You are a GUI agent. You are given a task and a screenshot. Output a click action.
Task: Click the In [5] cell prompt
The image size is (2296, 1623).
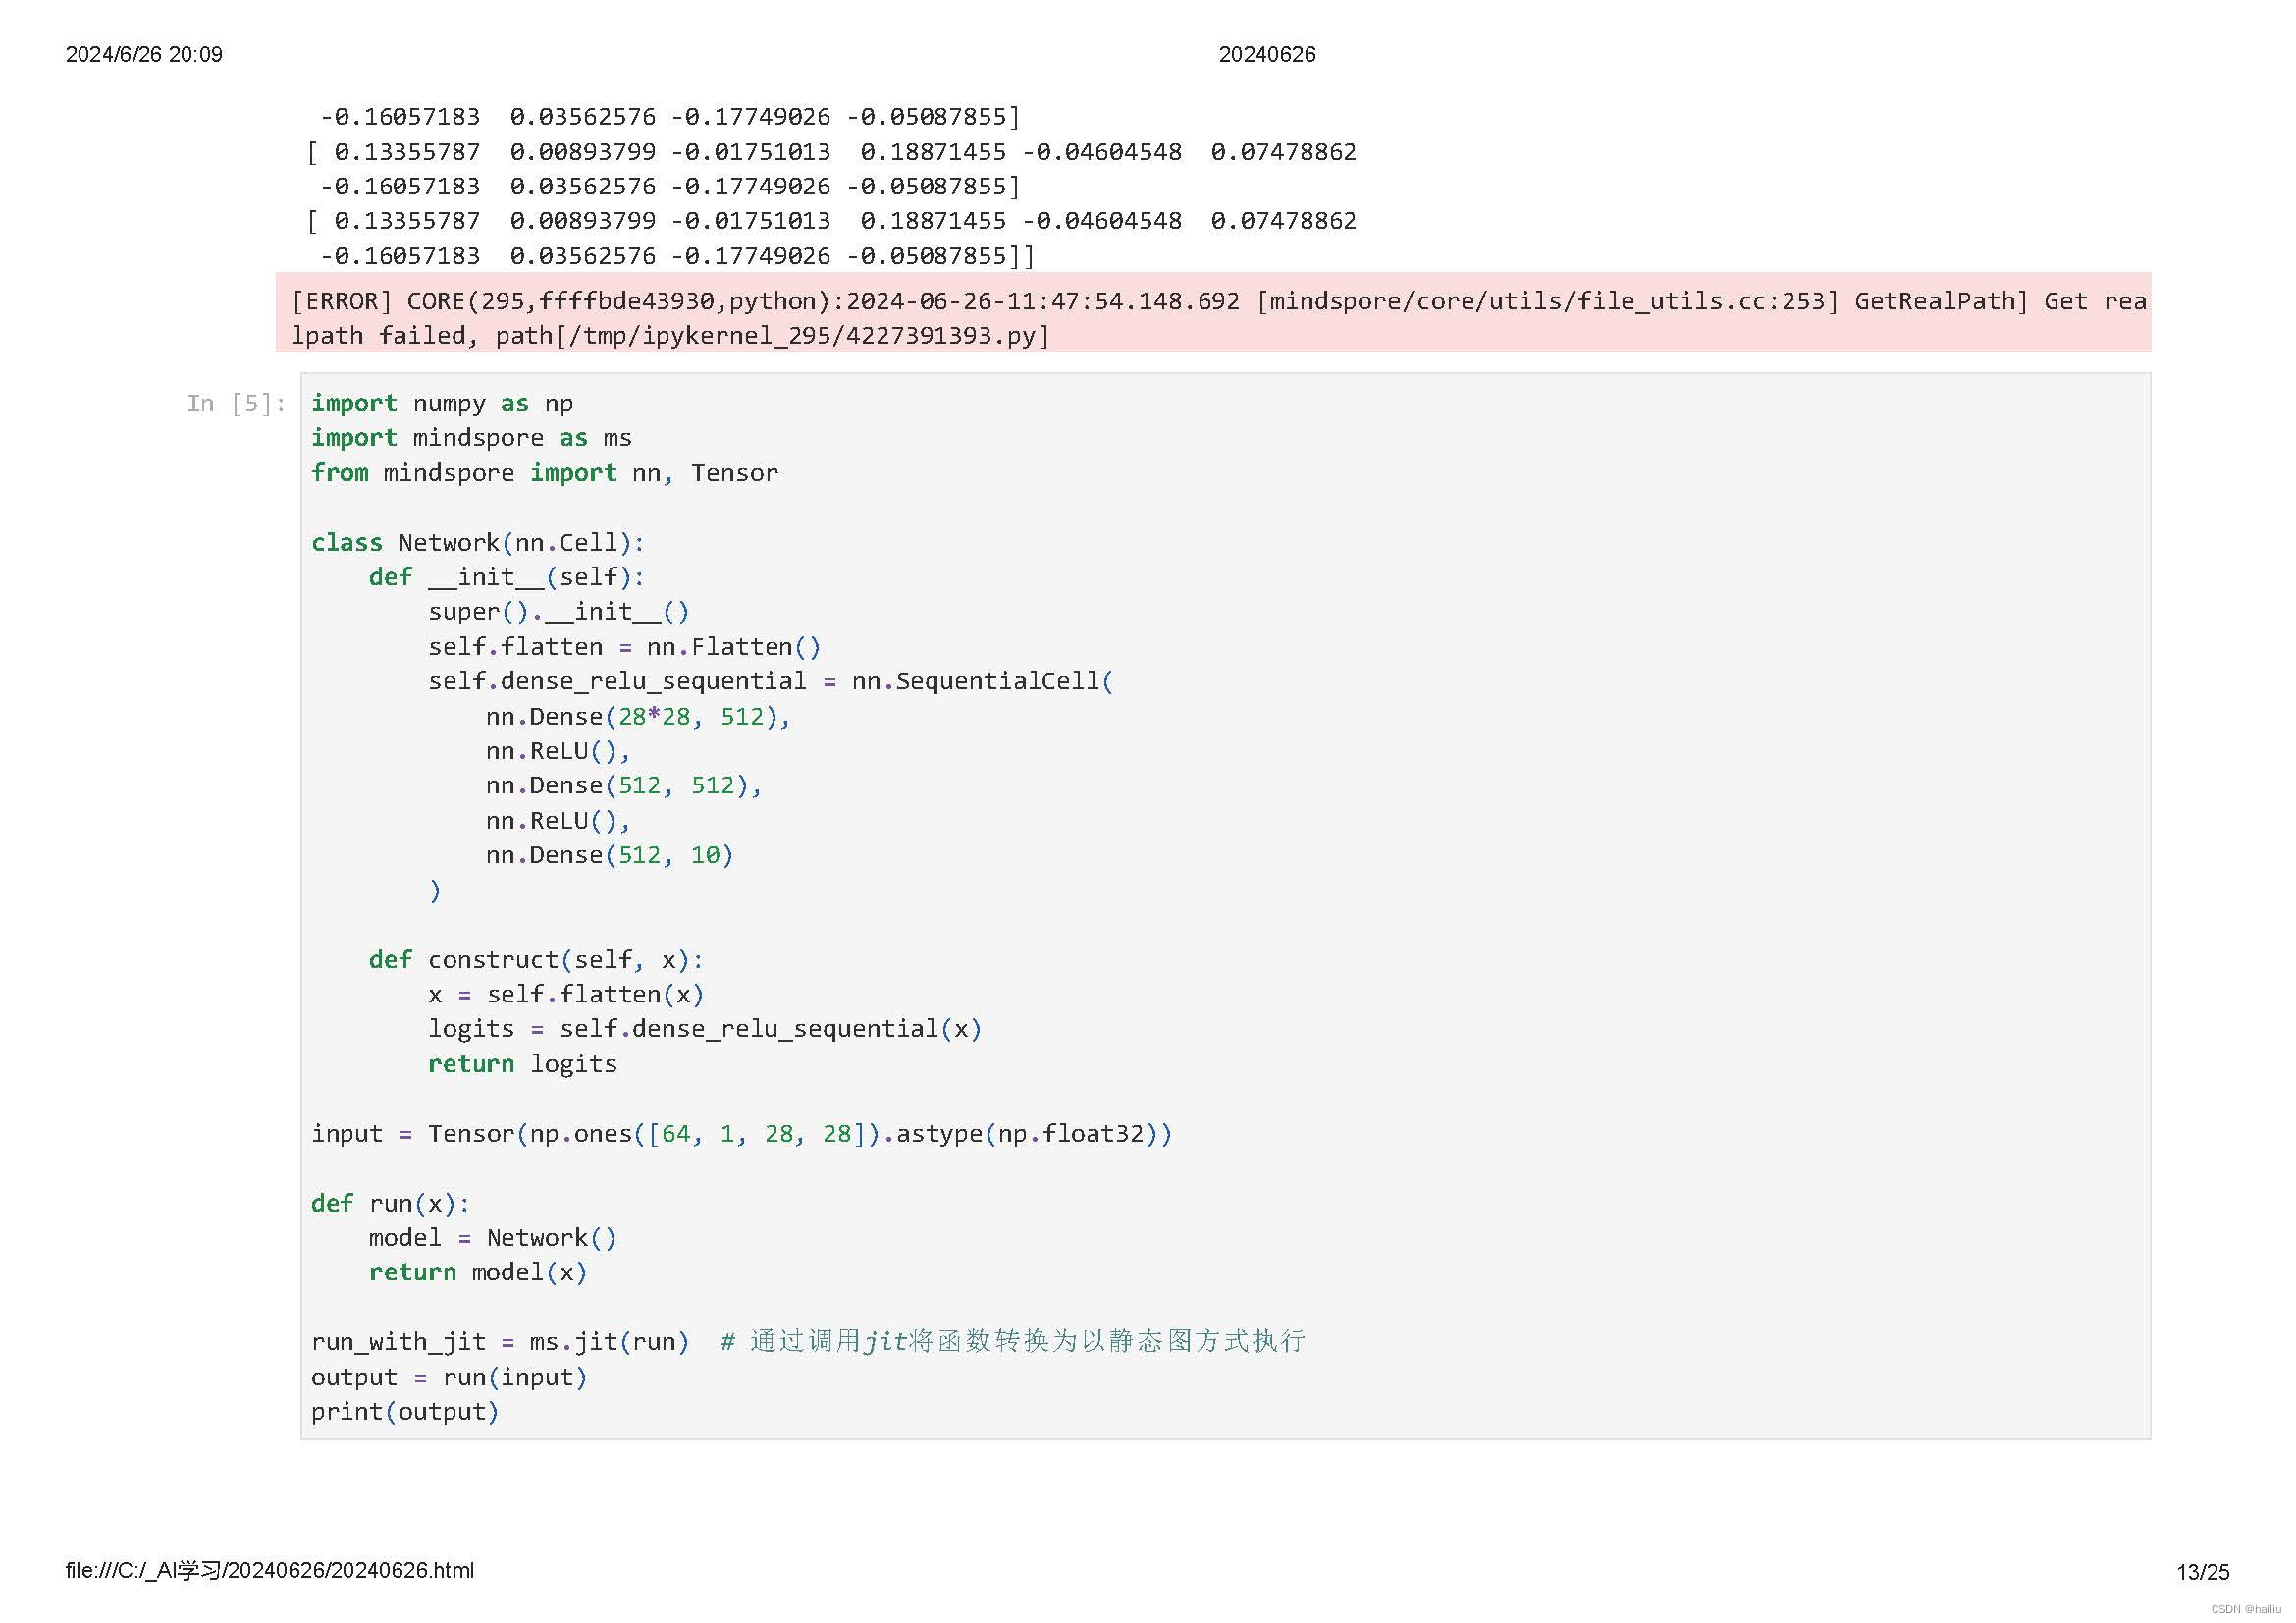tap(236, 403)
